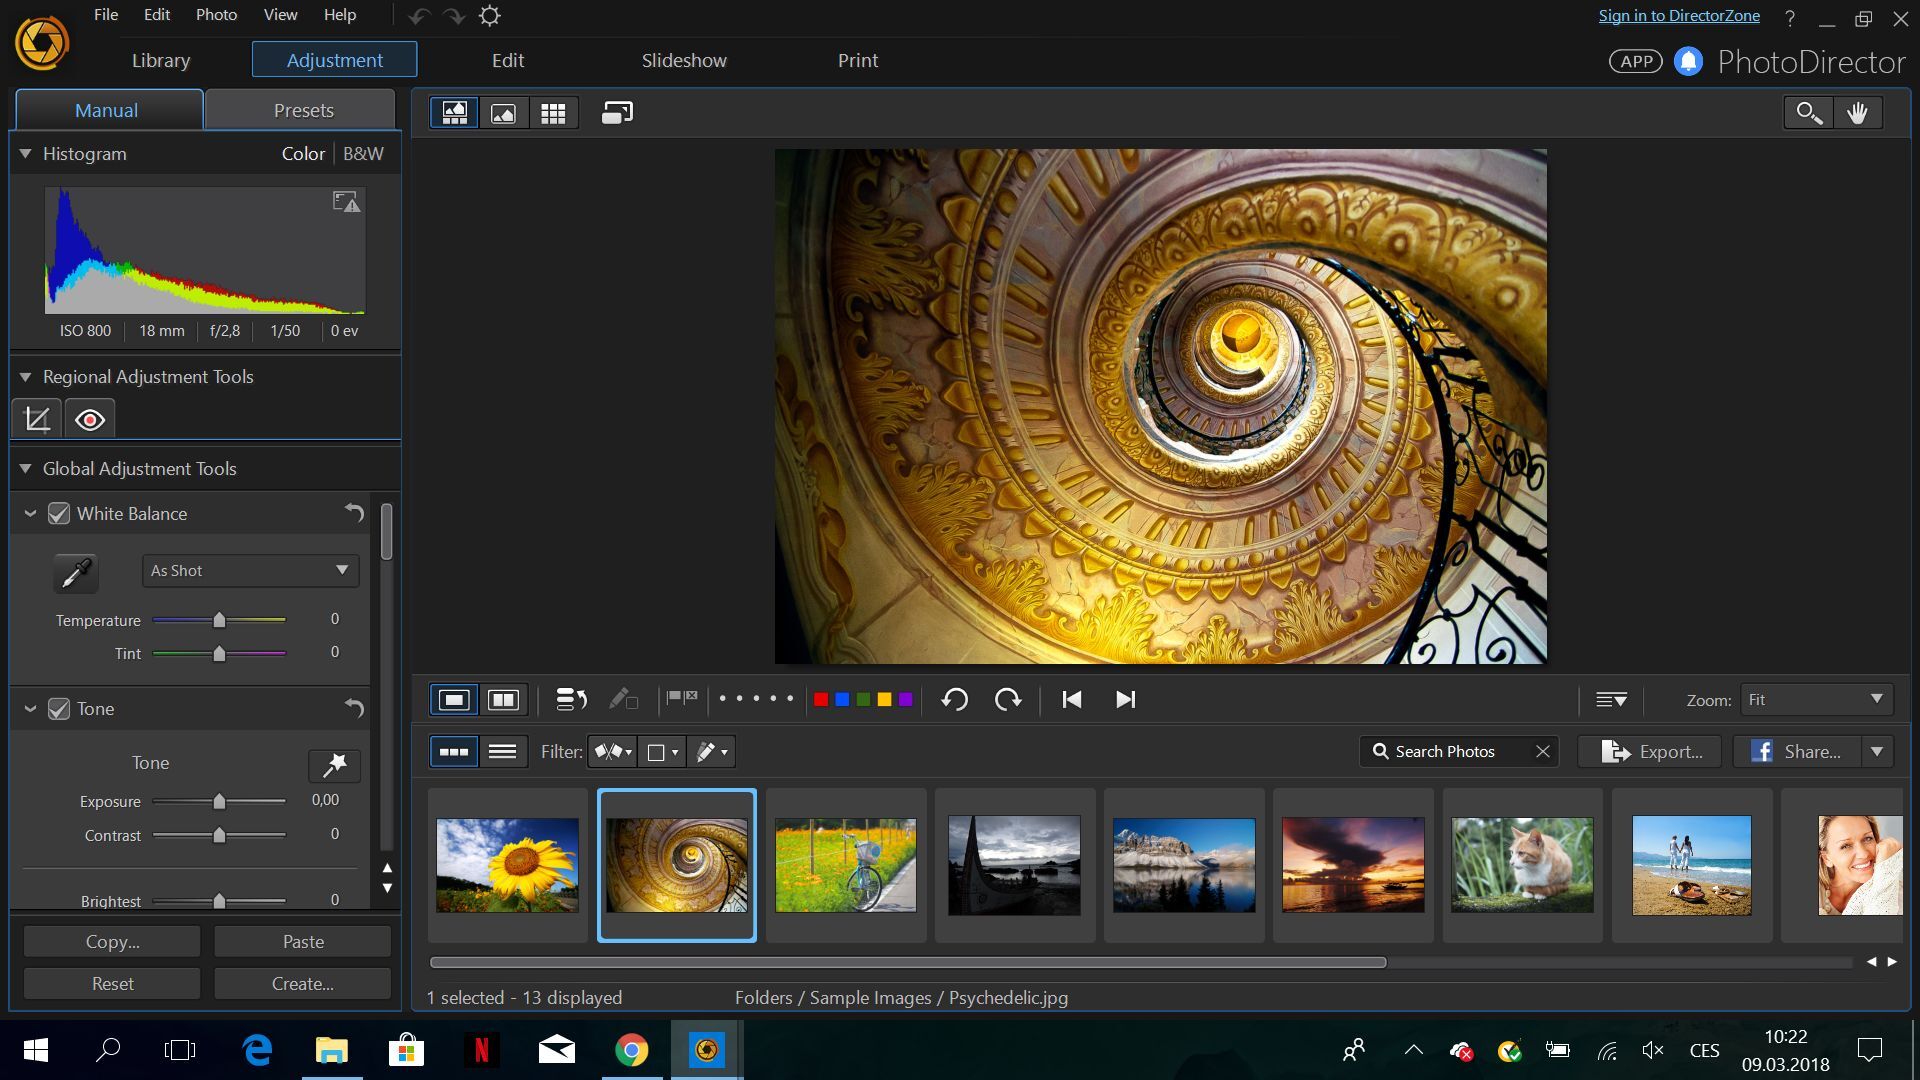Open the Zoom level dropdown set to Fit
This screenshot has width=1920, height=1080.
pyautogui.click(x=1815, y=699)
